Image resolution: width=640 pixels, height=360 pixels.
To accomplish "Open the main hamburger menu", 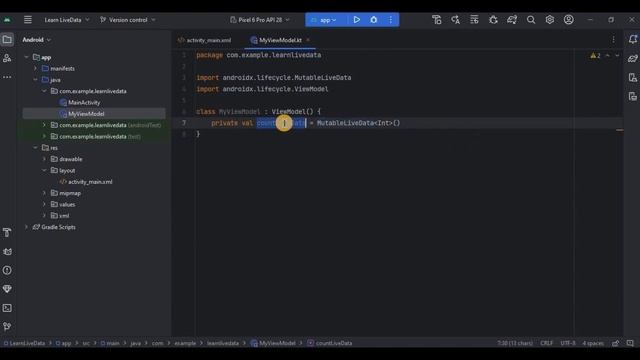I will coord(28,20).
